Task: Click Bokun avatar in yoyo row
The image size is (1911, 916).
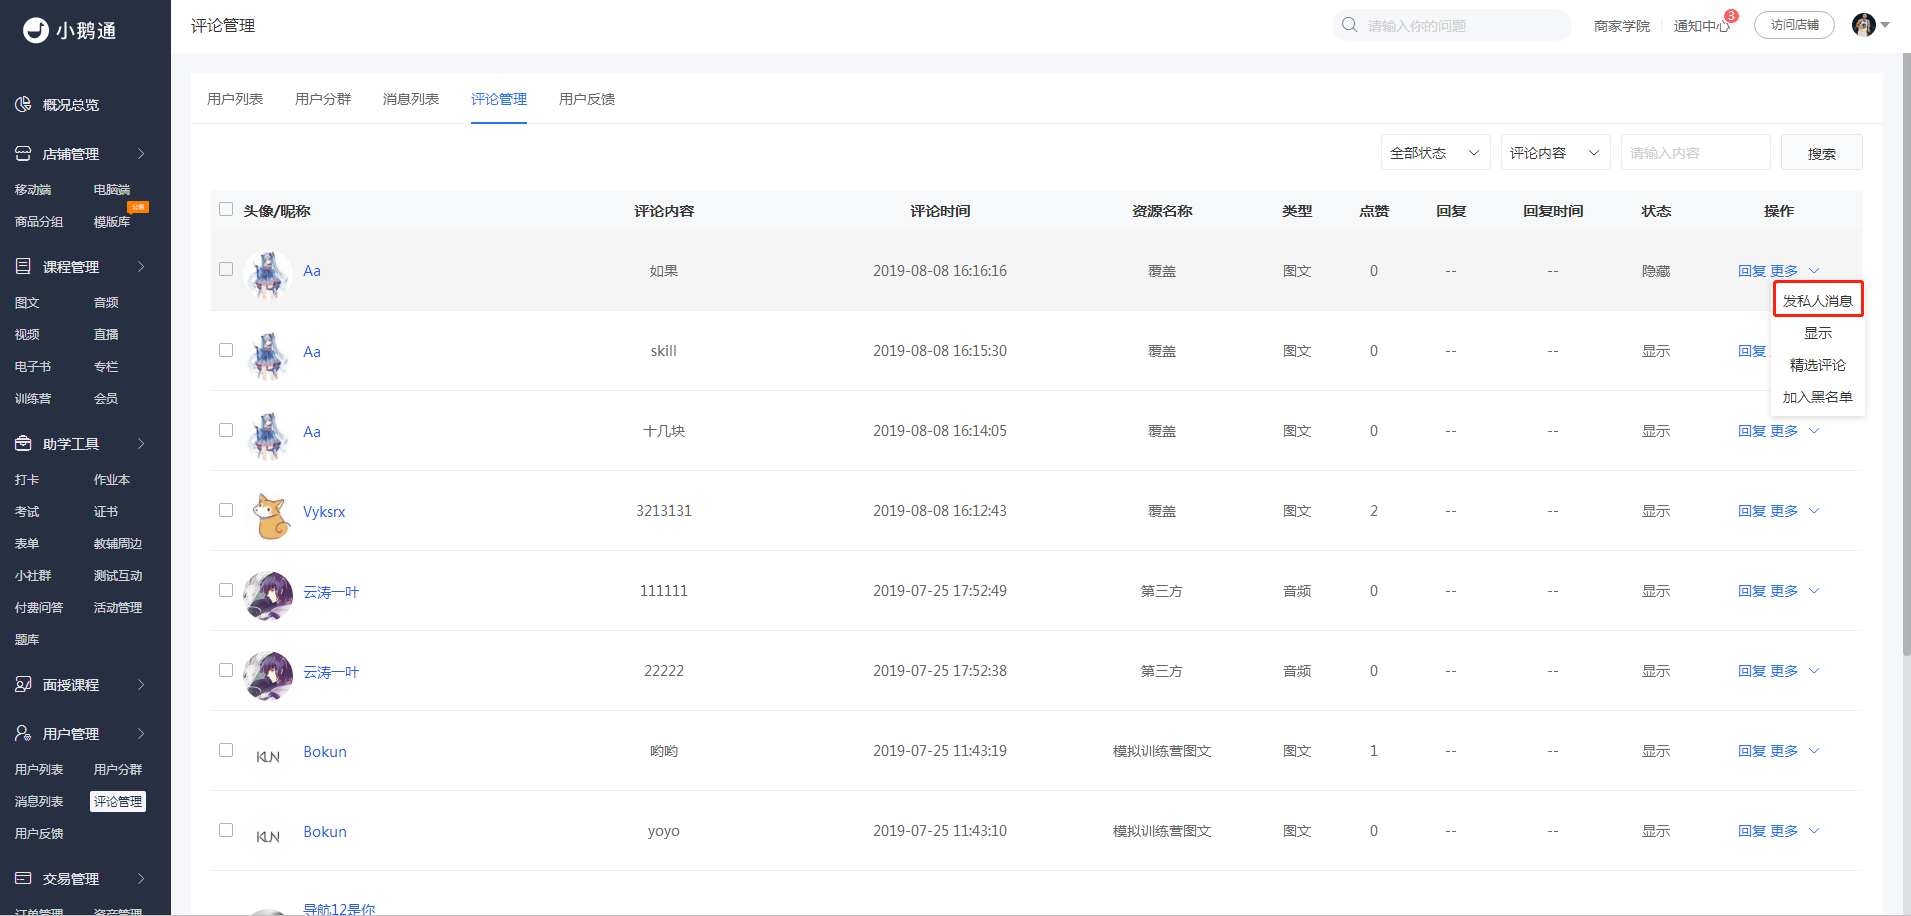Action: pyautogui.click(x=268, y=836)
